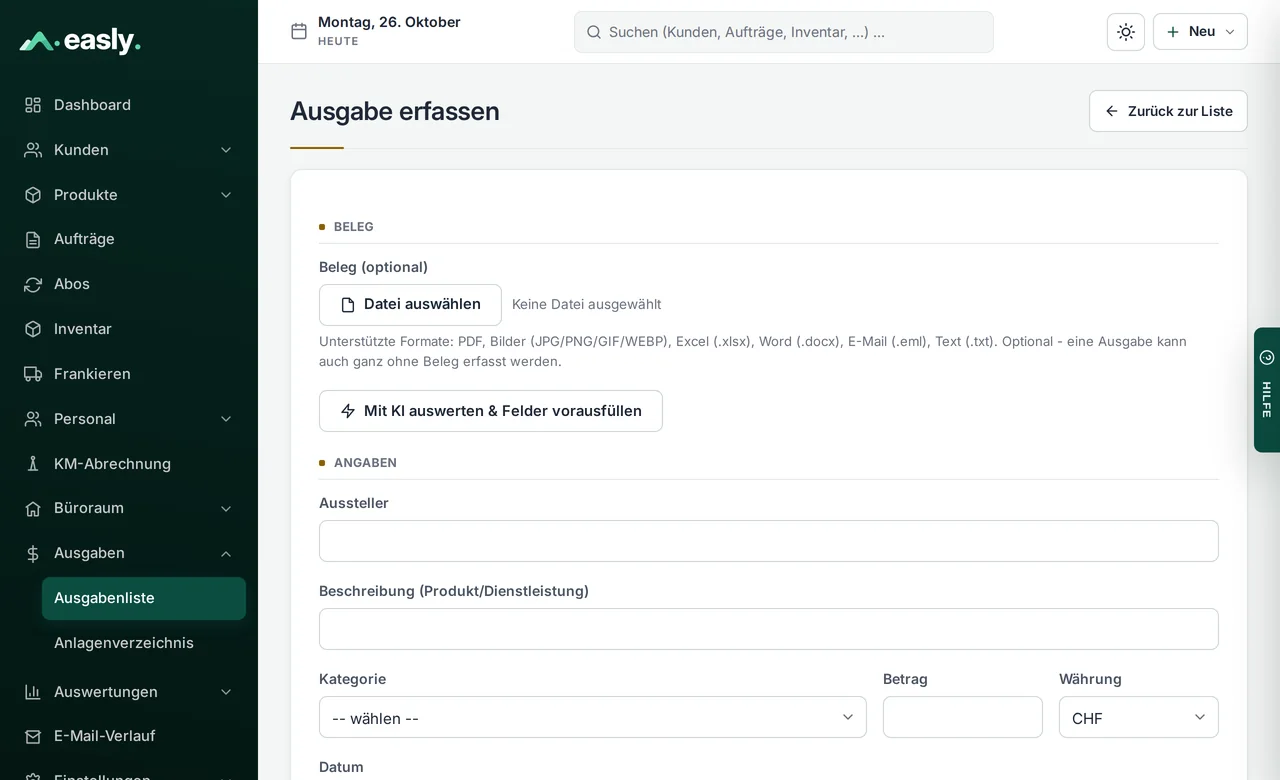Click Mit KI auswerten & Felder vorausfüllen
Screen dimensions: 1280x780
coord(491,411)
